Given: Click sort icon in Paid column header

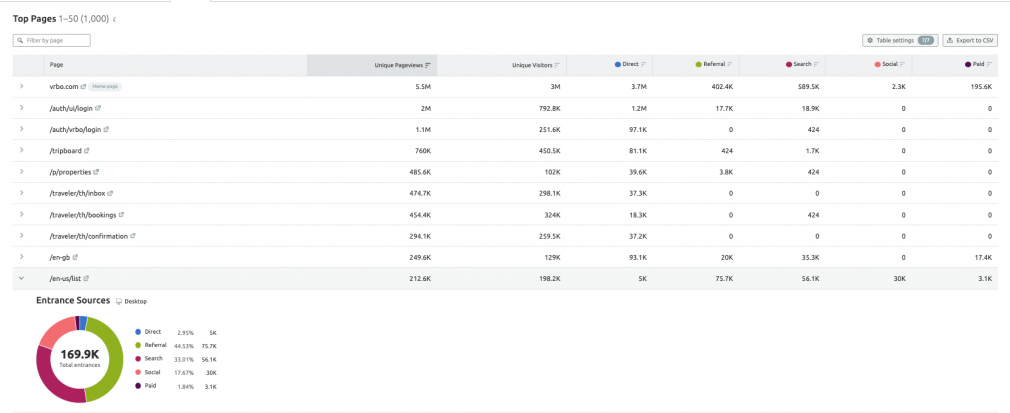Looking at the screenshot, I should pyautogui.click(x=990, y=65).
